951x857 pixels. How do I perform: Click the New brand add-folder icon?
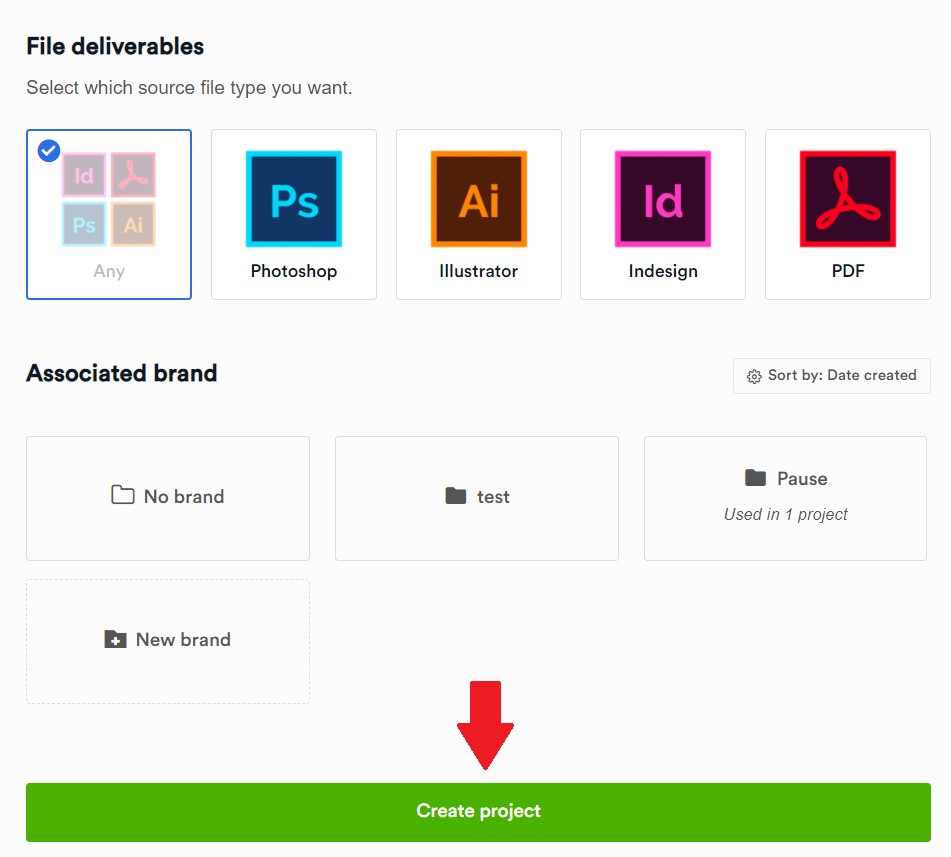115,639
